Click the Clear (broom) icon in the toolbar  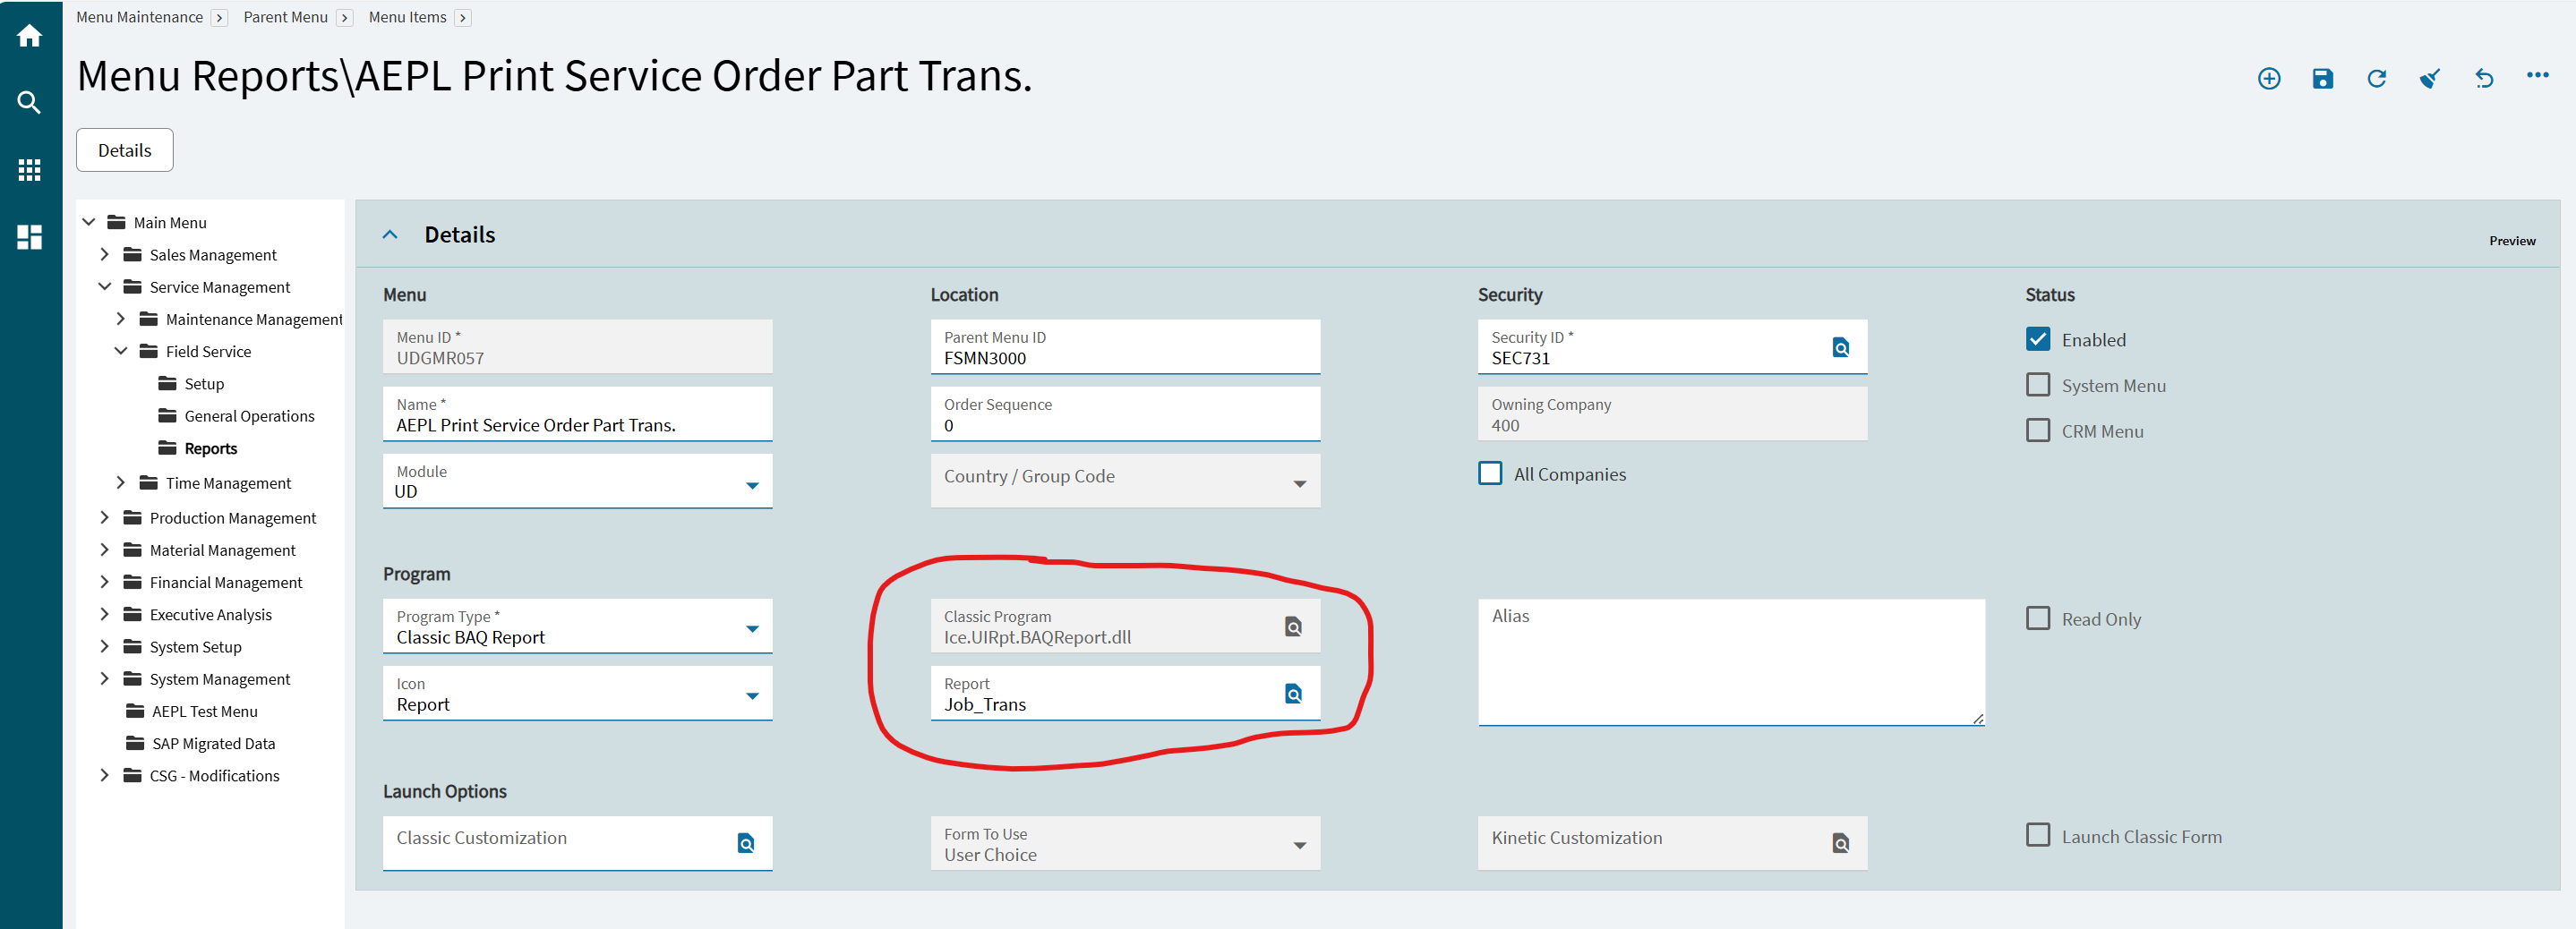click(2430, 79)
